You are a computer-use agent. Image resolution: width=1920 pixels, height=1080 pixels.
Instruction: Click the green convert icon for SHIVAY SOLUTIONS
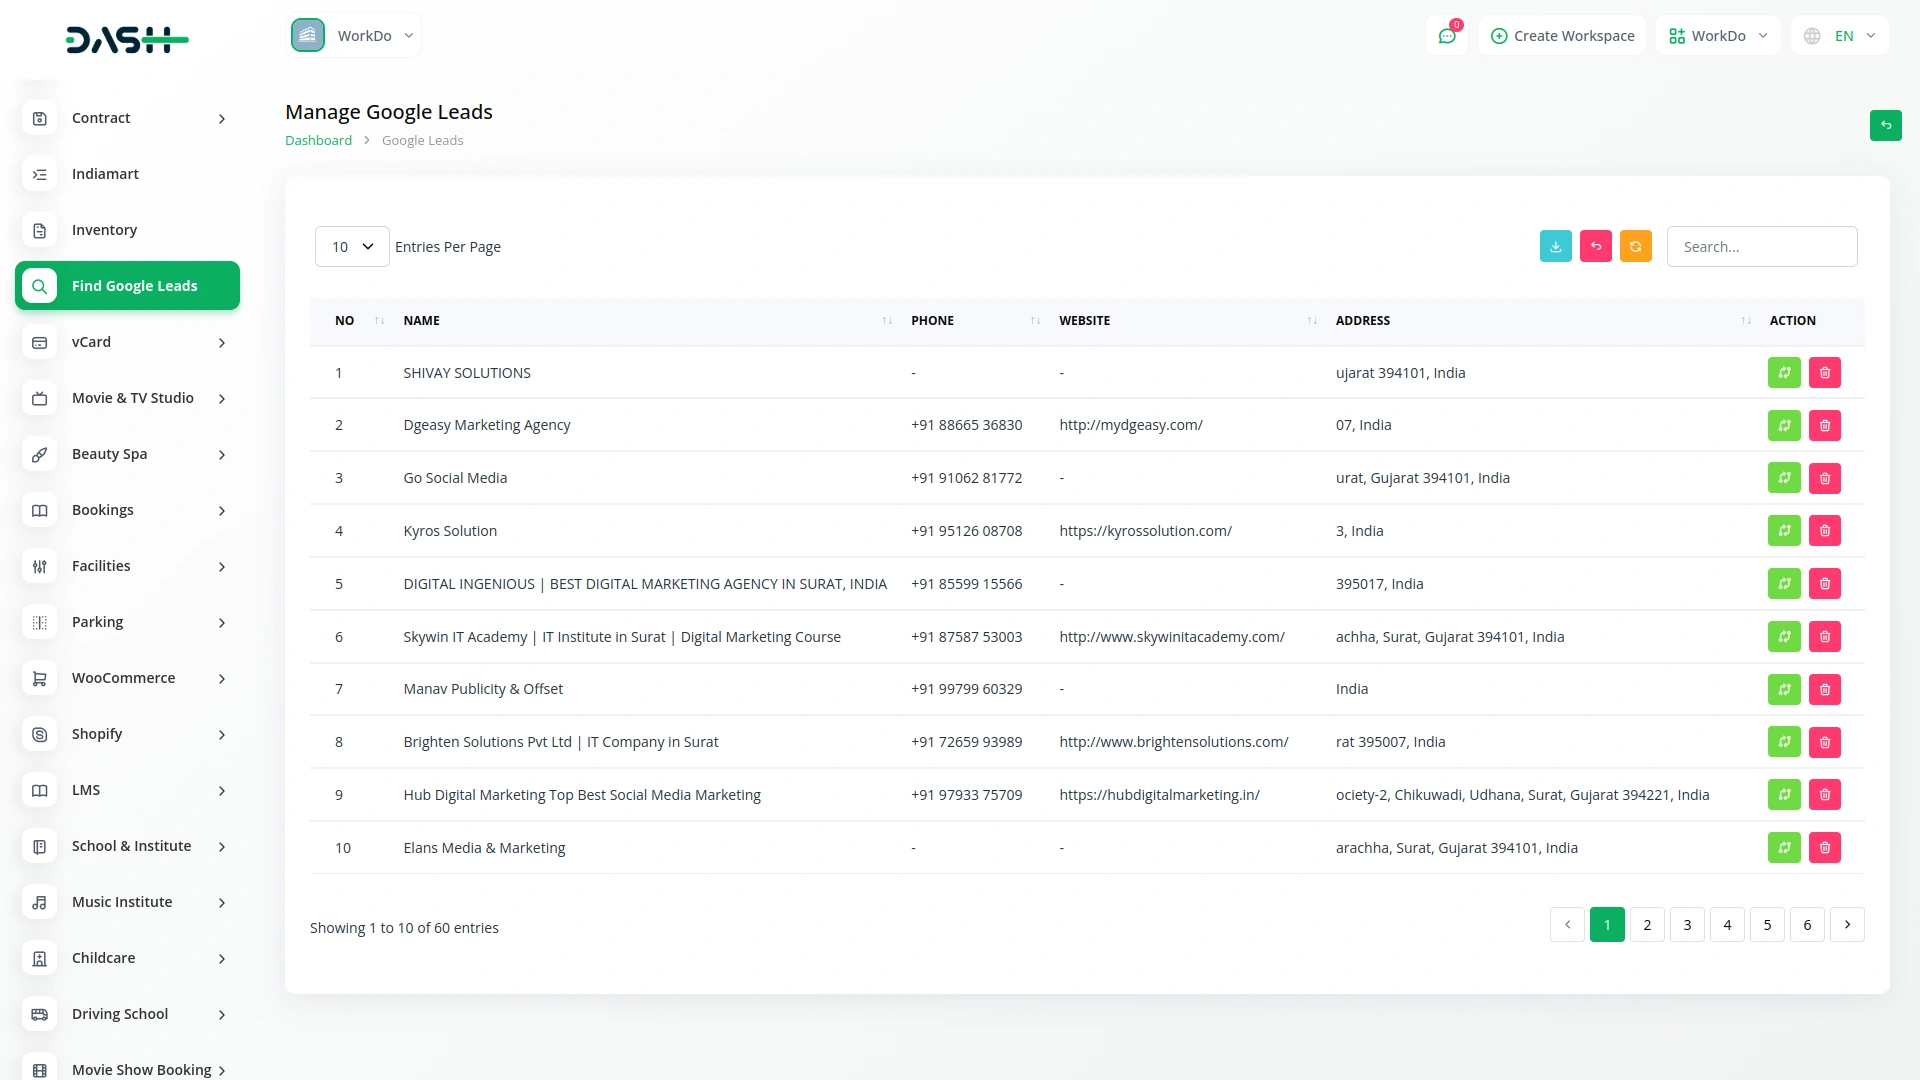1784,372
